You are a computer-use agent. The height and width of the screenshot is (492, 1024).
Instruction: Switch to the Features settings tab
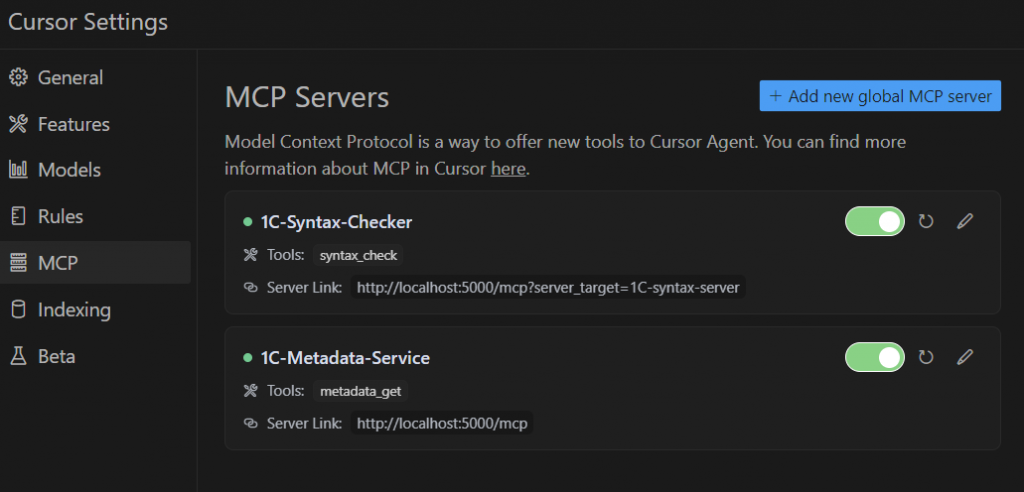(x=95, y=123)
